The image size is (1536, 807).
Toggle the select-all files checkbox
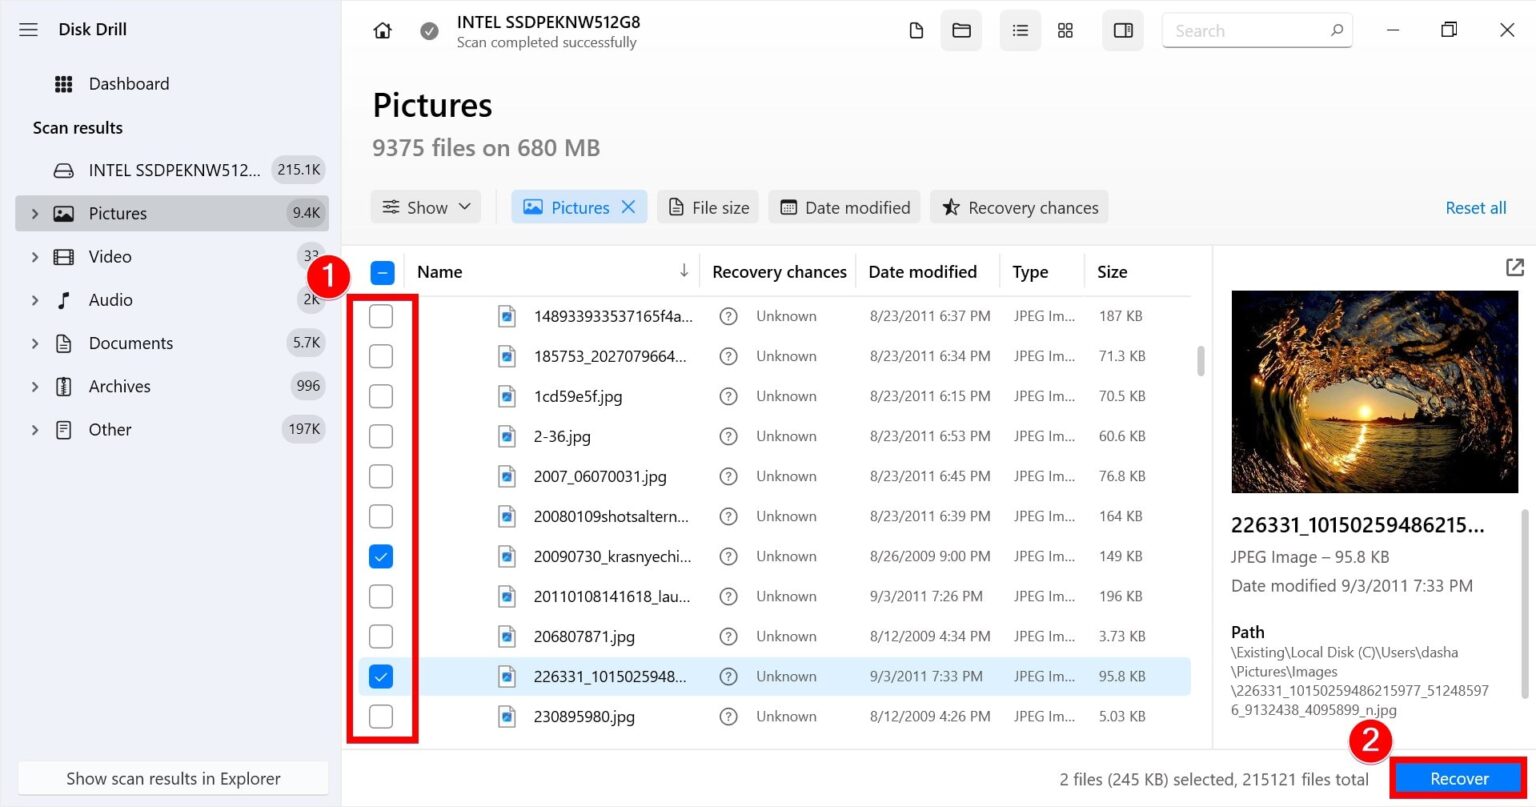(x=381, y=272)
